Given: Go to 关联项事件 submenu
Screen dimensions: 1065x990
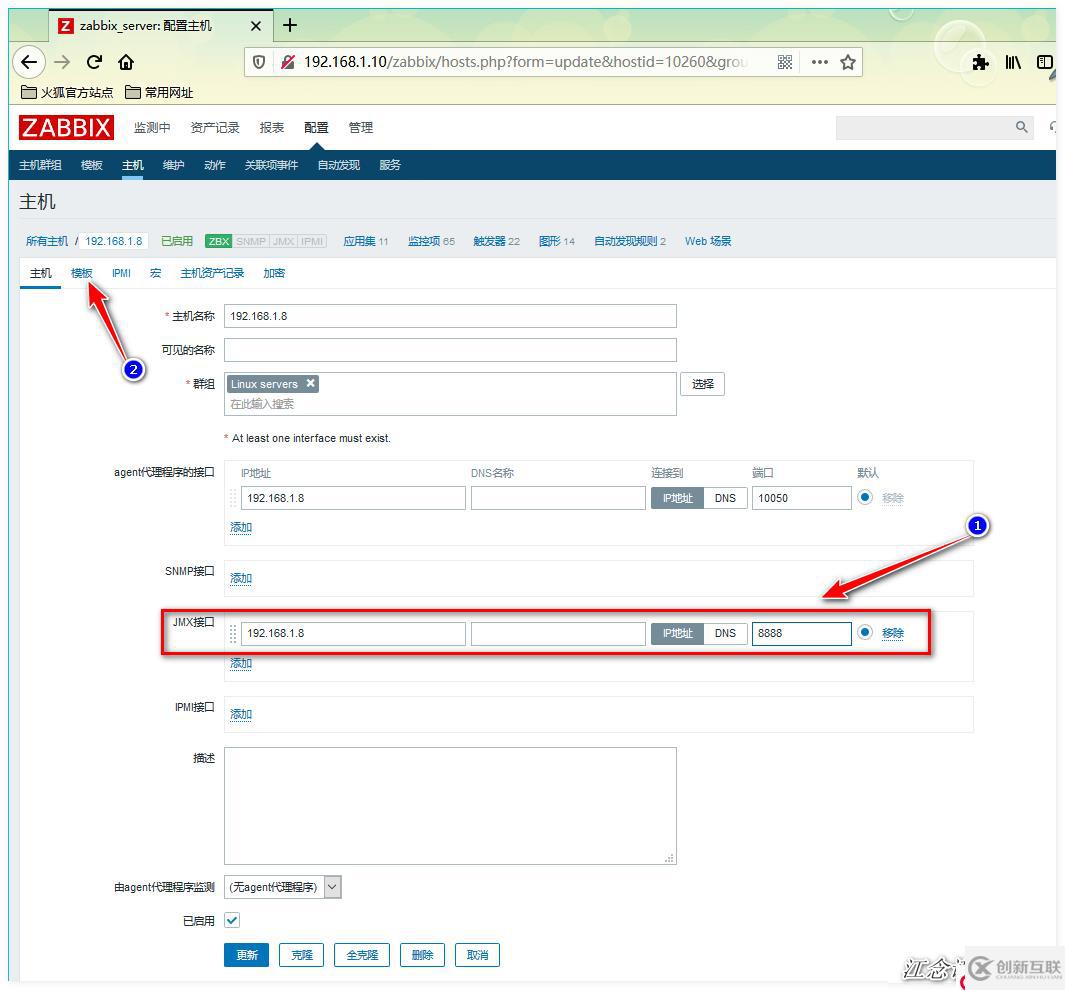Looking at the screenshot, I should click(x=271, y=165).
